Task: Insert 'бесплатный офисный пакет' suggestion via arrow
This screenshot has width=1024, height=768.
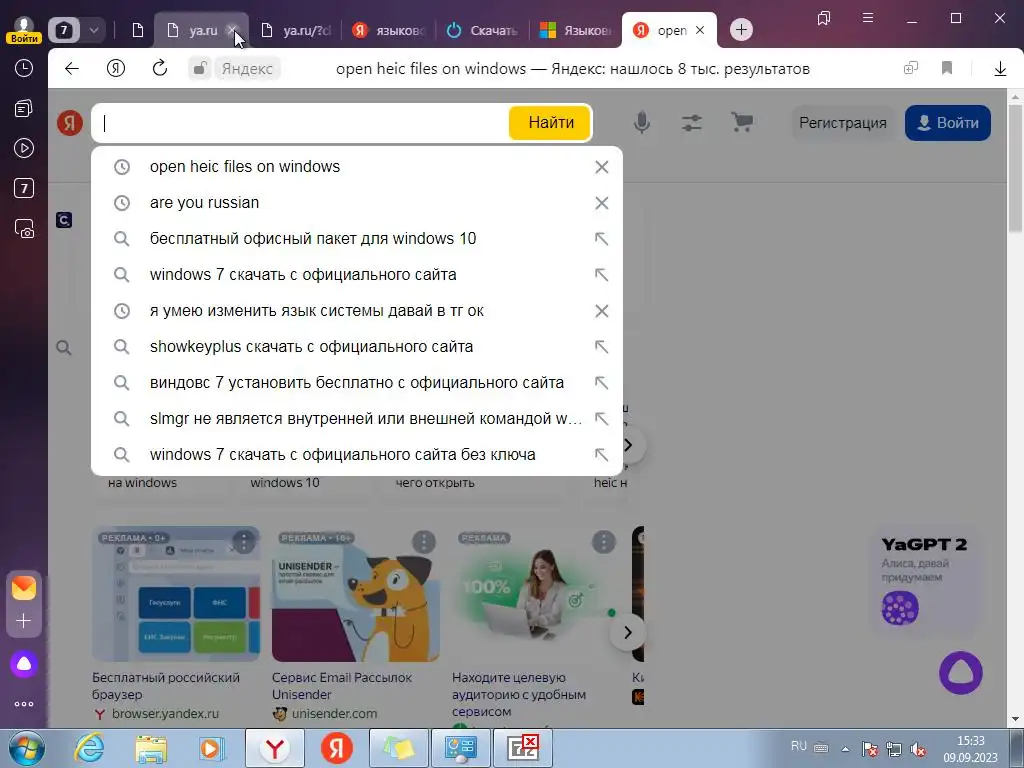Action: coord(601,239)
